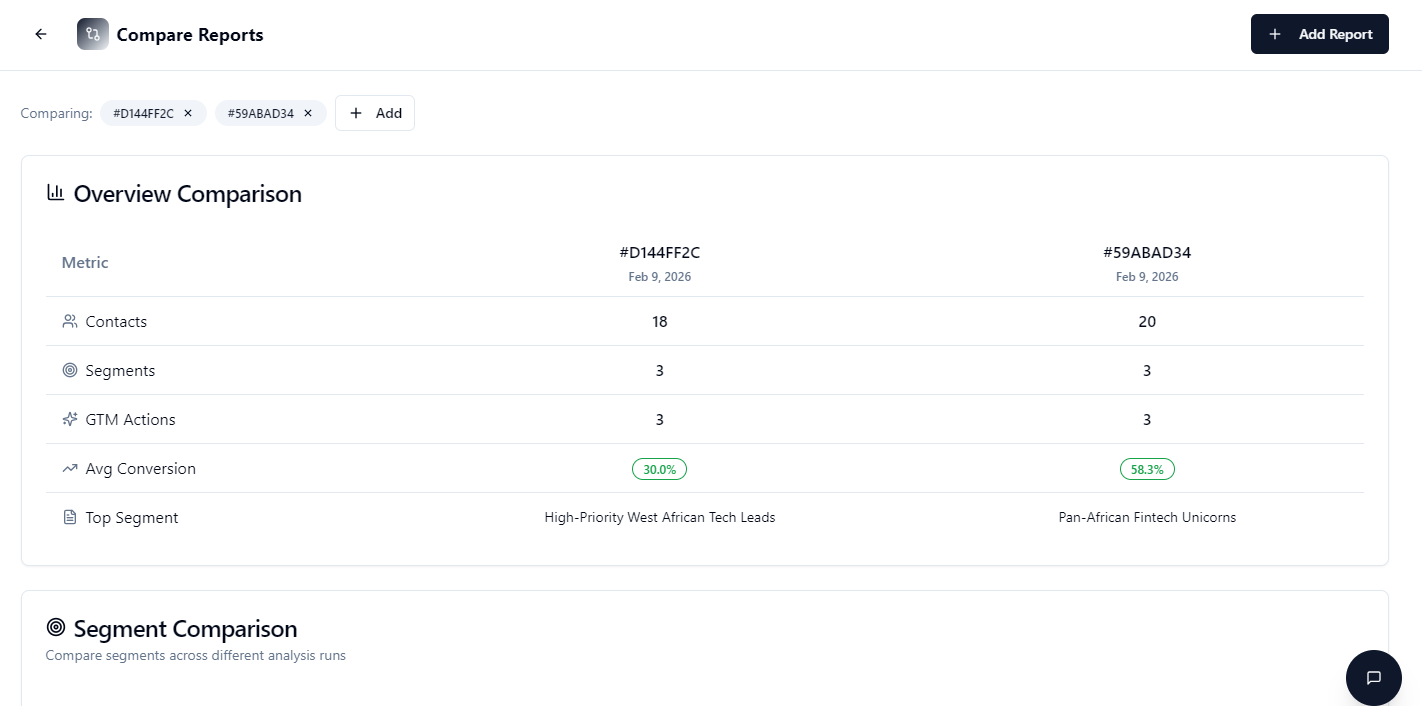Click the 58.3% conversion badge
This screenshot has height=706, width=1422.
pyautogui.click(x=1147, y=469)
